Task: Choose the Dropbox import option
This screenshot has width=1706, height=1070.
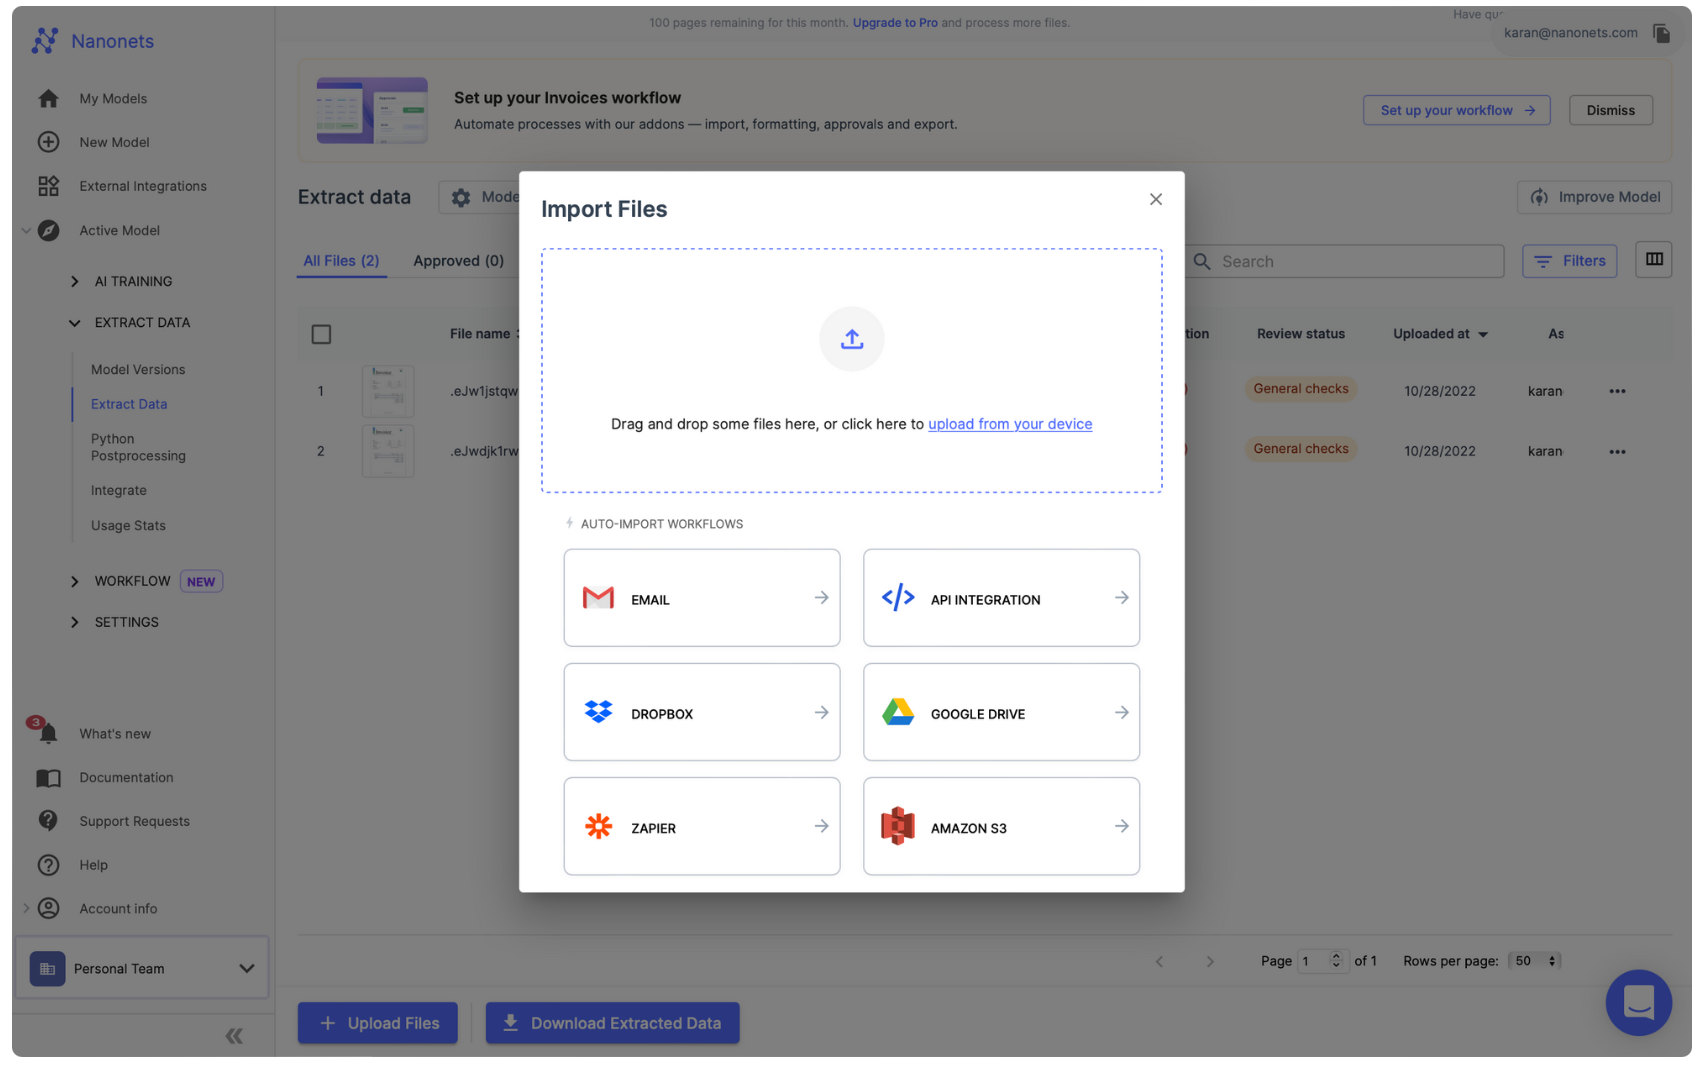Action: [x=701, y=712]
